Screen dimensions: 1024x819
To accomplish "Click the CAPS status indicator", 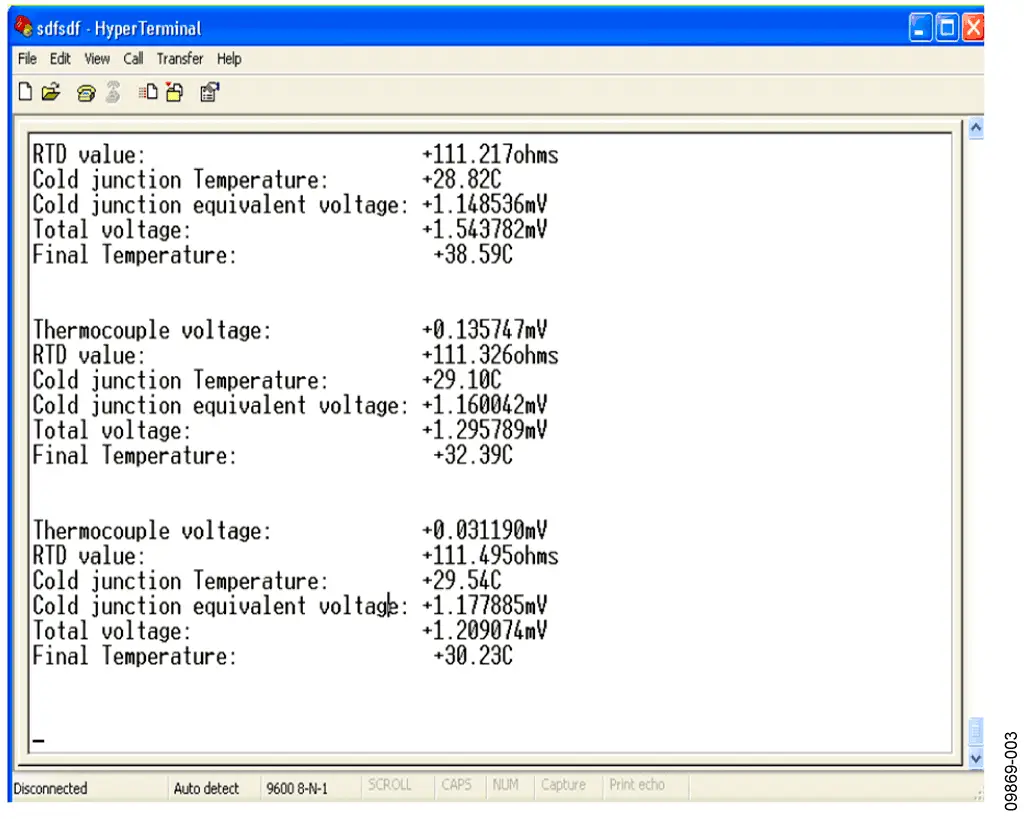I will click(x=456, y=784).
